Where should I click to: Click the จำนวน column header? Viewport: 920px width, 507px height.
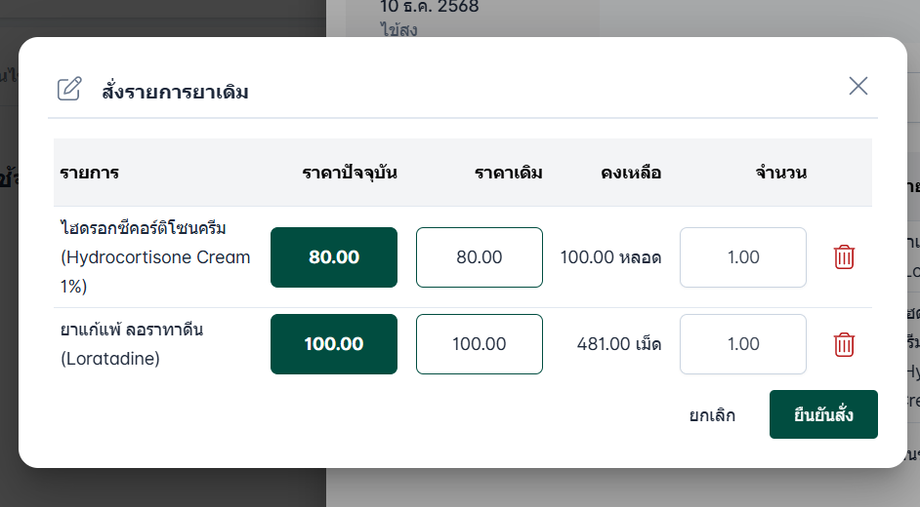coord(780,172)
